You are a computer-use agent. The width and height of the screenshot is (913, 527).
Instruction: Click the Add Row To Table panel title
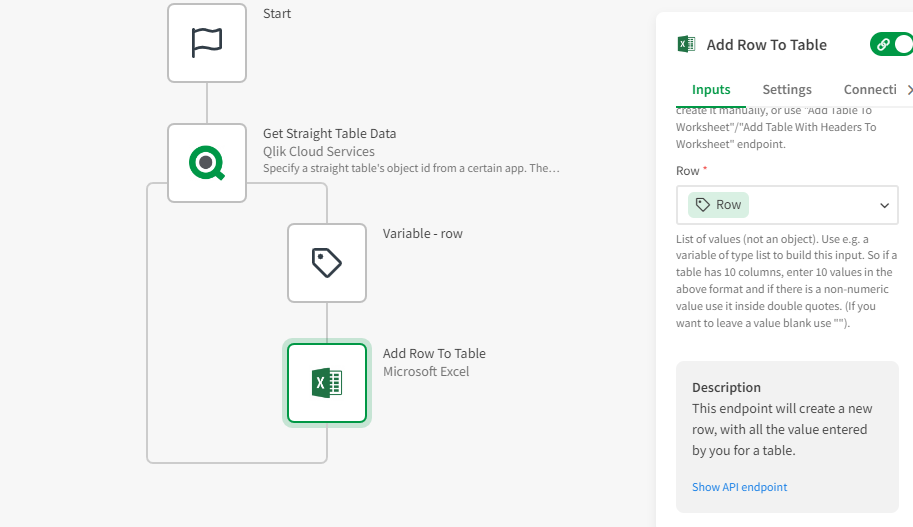click(x=766, y=44)
